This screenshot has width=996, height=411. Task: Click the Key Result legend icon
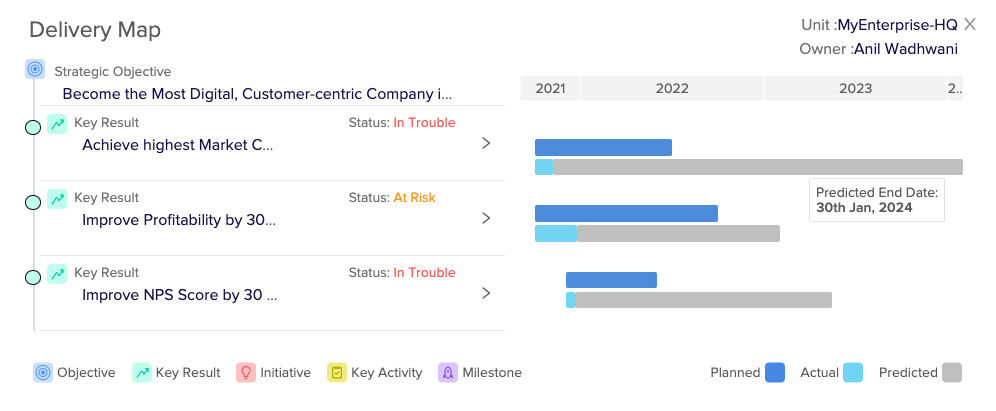click(x=141, y=373)
